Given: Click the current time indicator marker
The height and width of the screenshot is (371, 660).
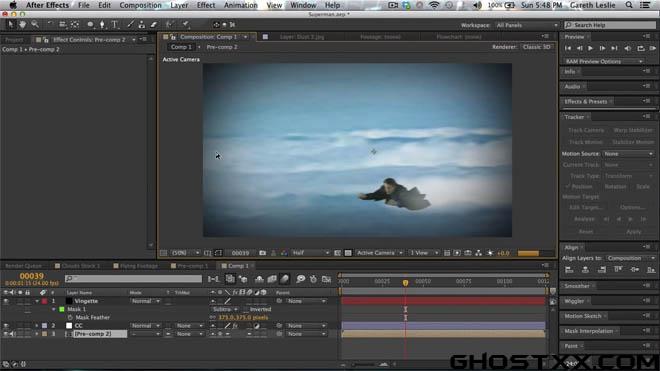Looking at the screenshot, I should click(x=405, y=283).
